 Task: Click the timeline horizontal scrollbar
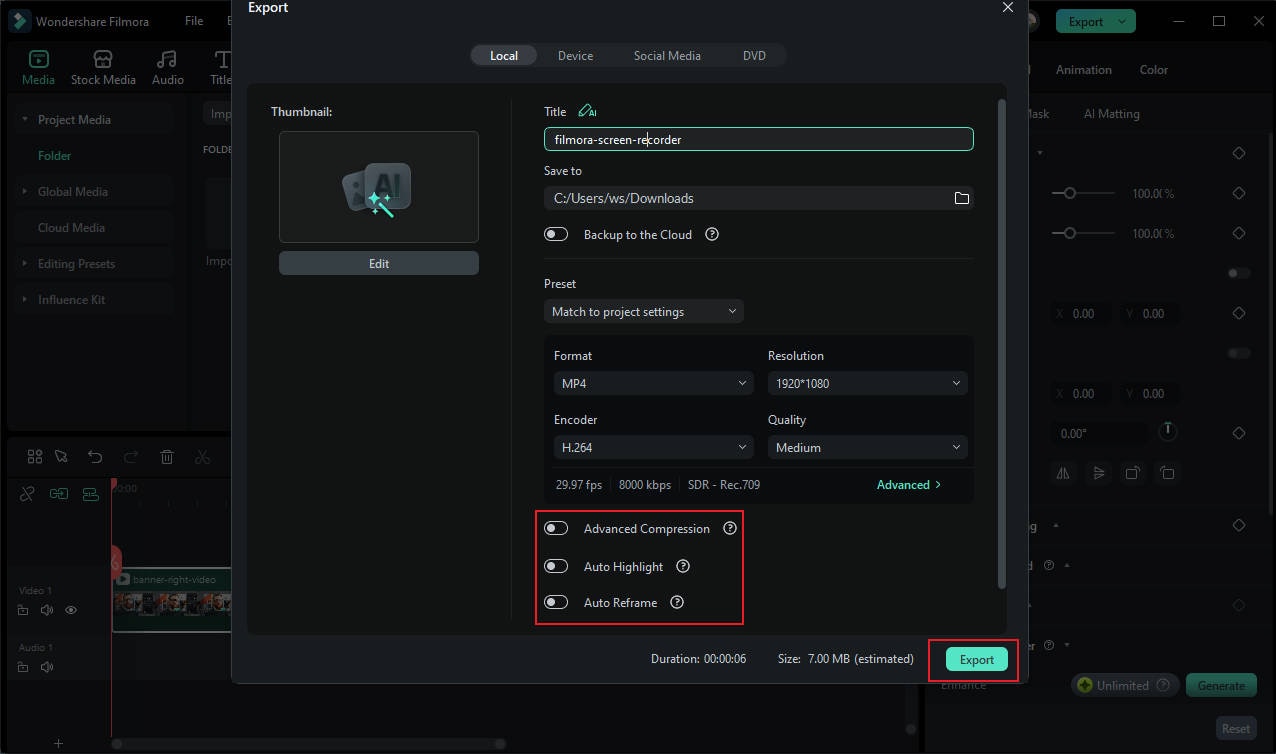tap(309, 743)
